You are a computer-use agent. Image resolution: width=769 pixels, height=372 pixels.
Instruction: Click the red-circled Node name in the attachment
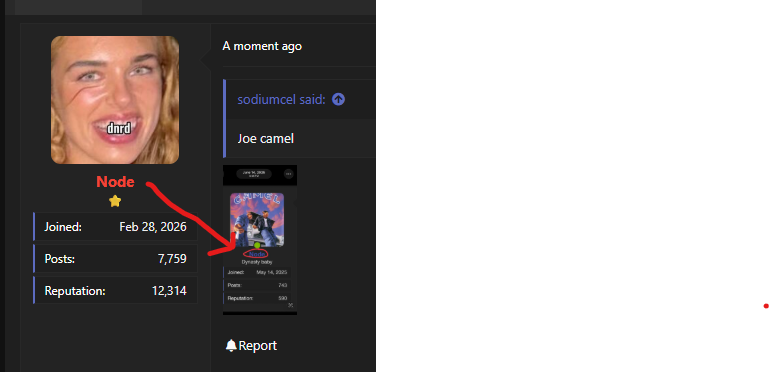(x=257, y=254)
